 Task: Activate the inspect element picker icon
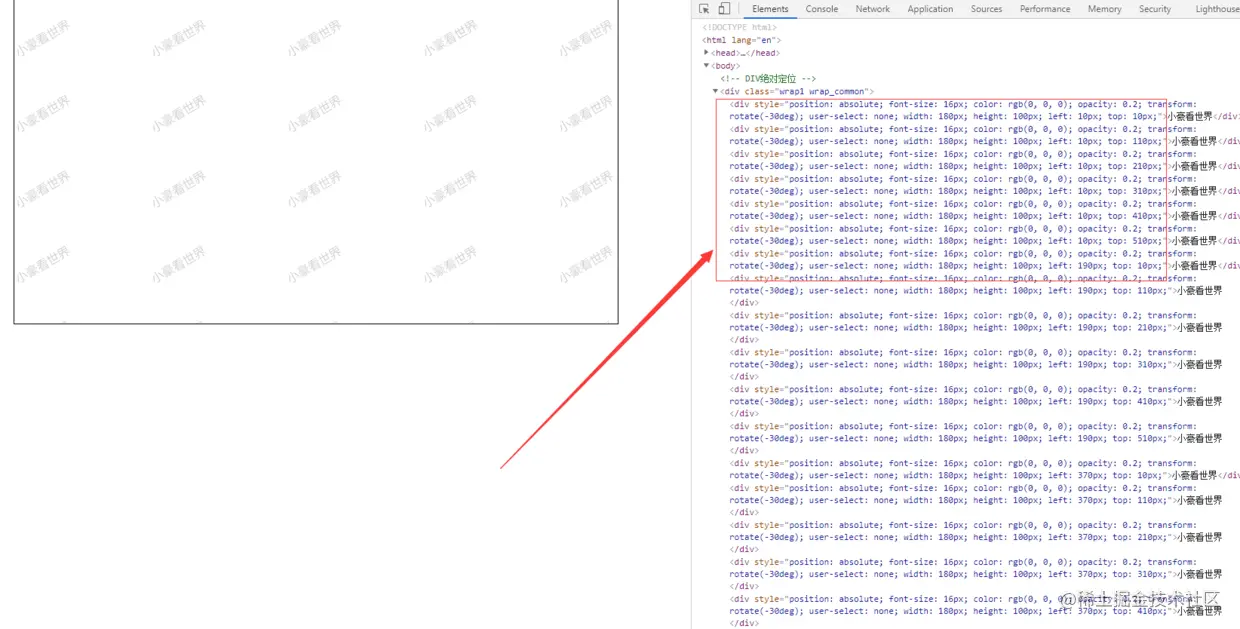click(x=704, y=9)
